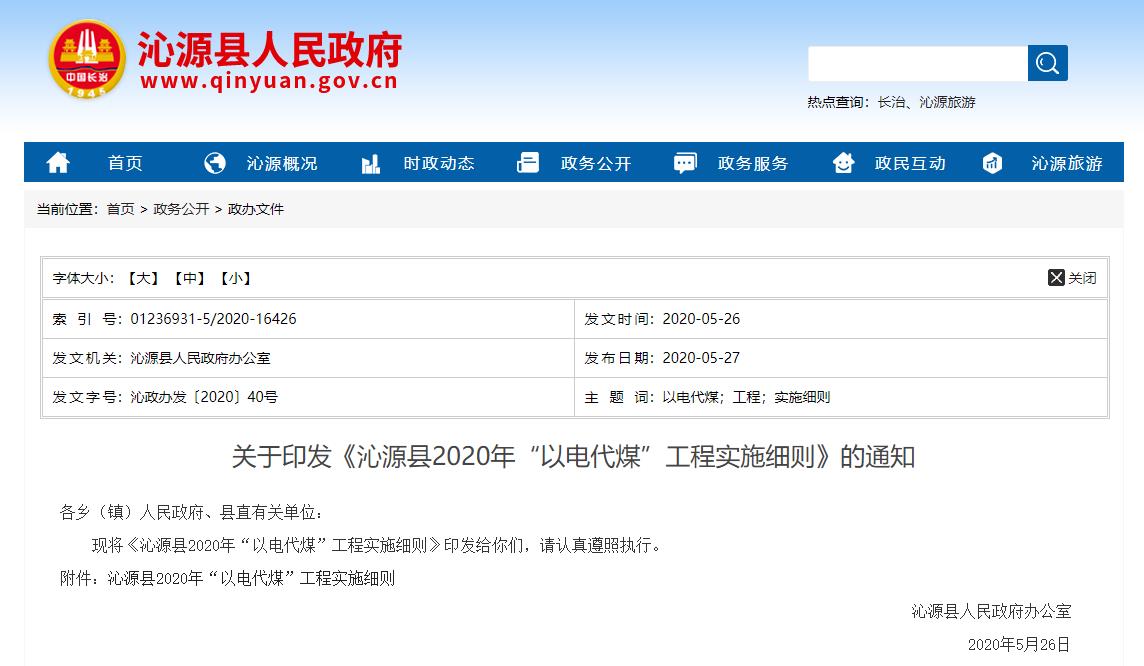
Task: Click the X icon next to 关闭
Action: pos(1056,278)
